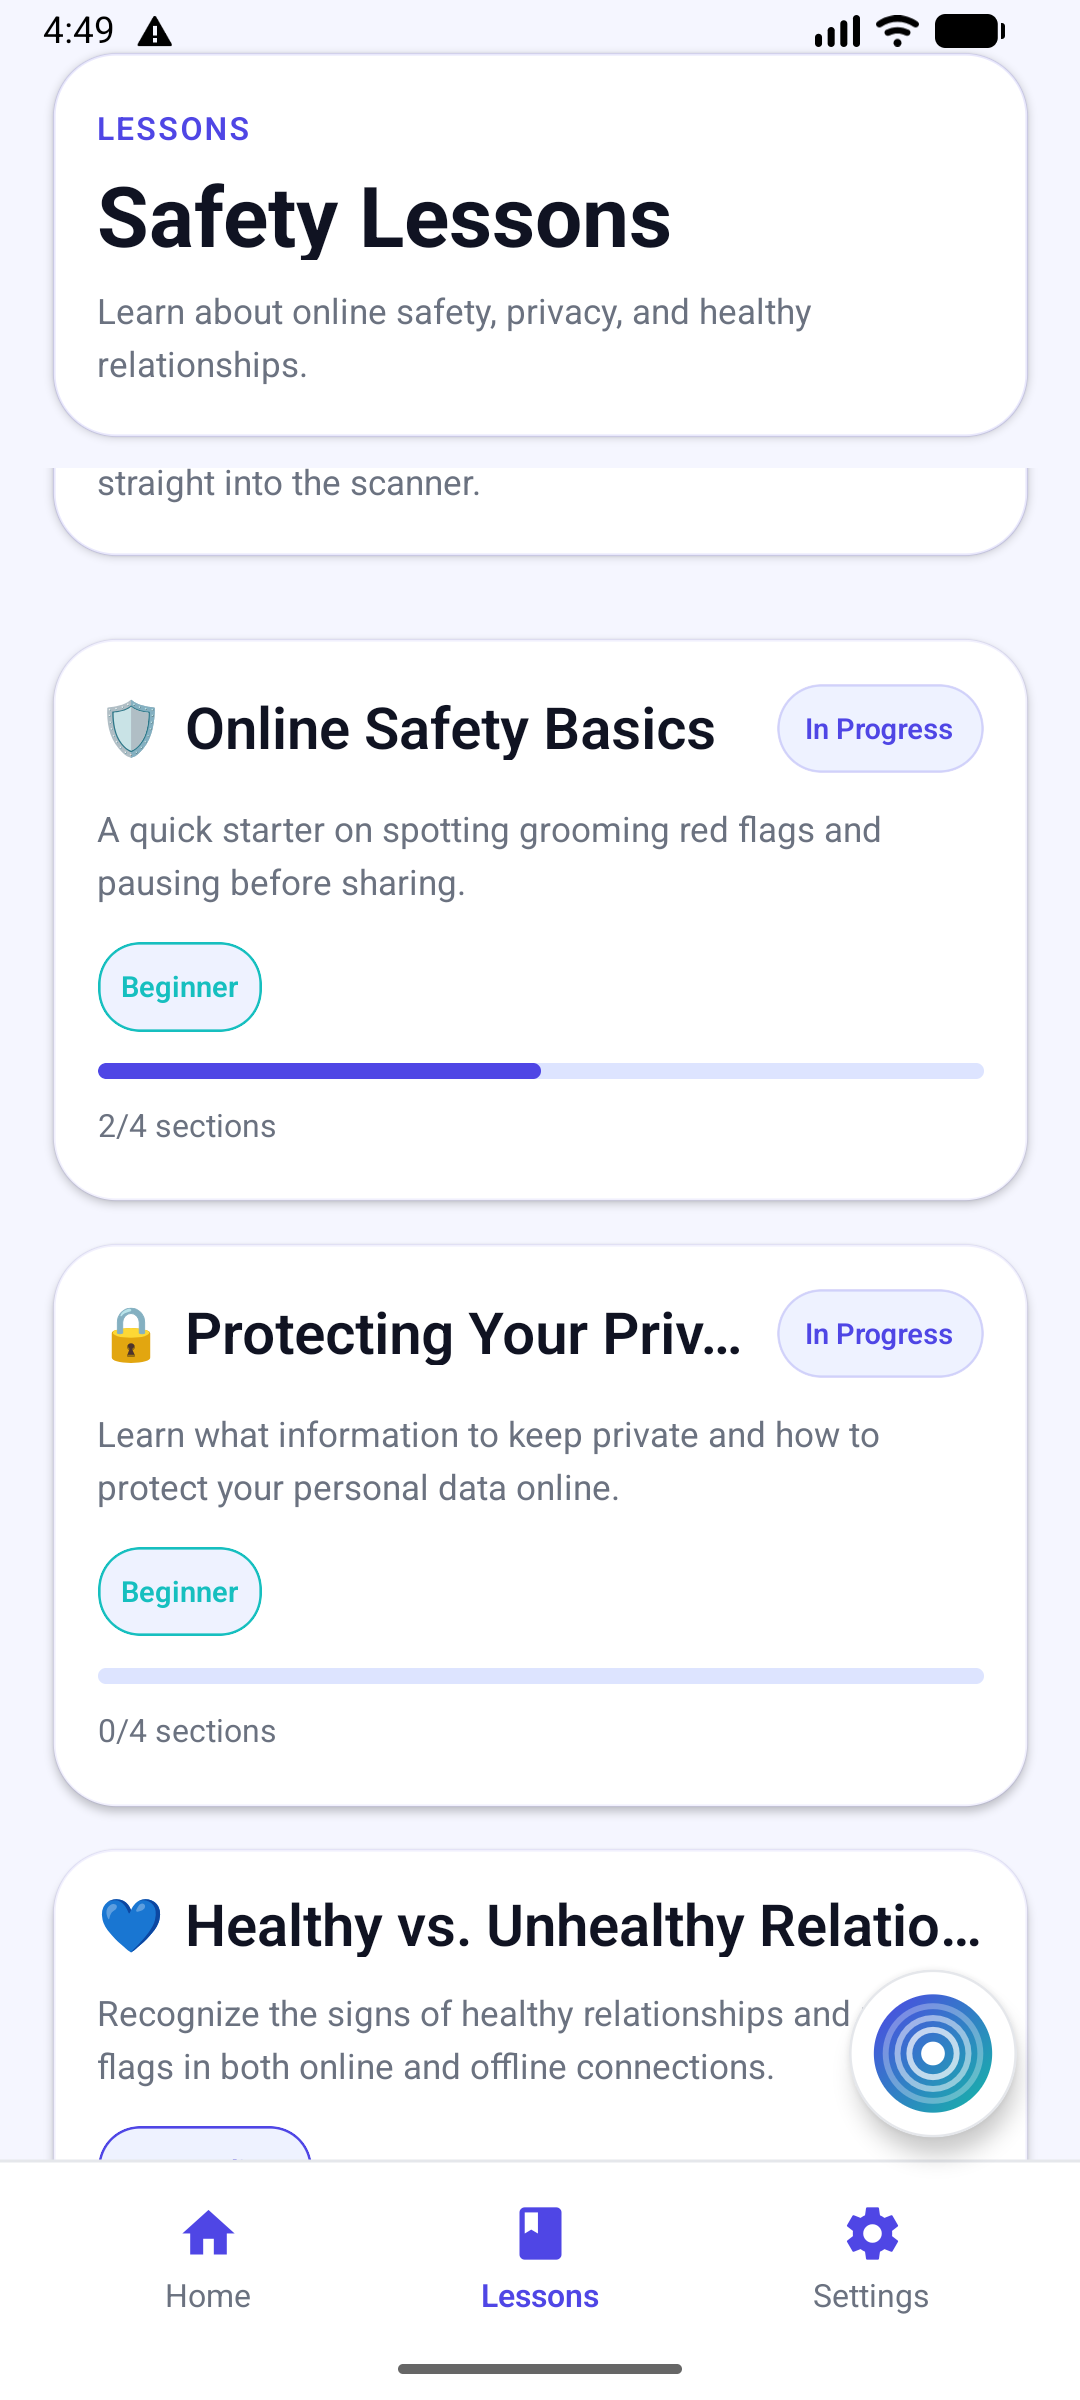Tap the 2/4 sections label
This screenshot has height=2400, width=1080.
click(186, 1125)
